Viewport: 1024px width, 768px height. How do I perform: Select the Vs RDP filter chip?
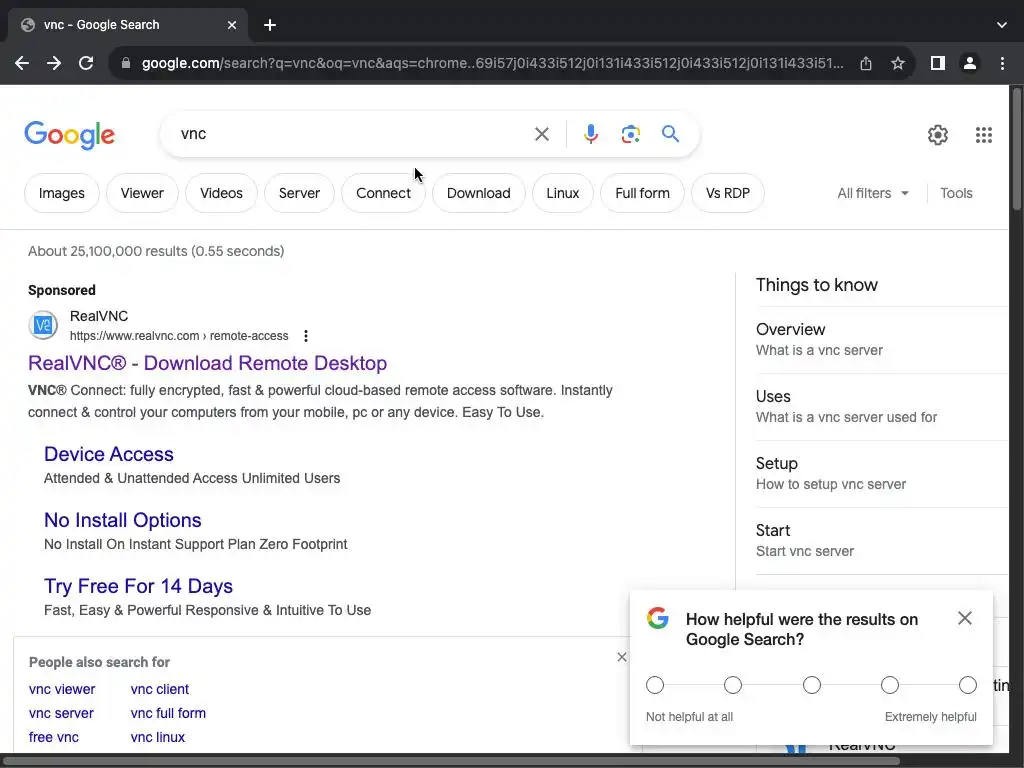coord(728,193)
